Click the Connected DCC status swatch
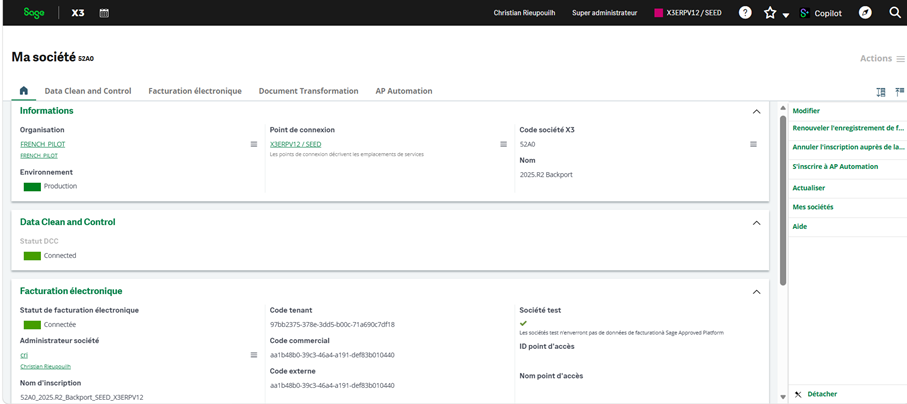The height and width of the screenshot is (404, 907). point(32,256)
